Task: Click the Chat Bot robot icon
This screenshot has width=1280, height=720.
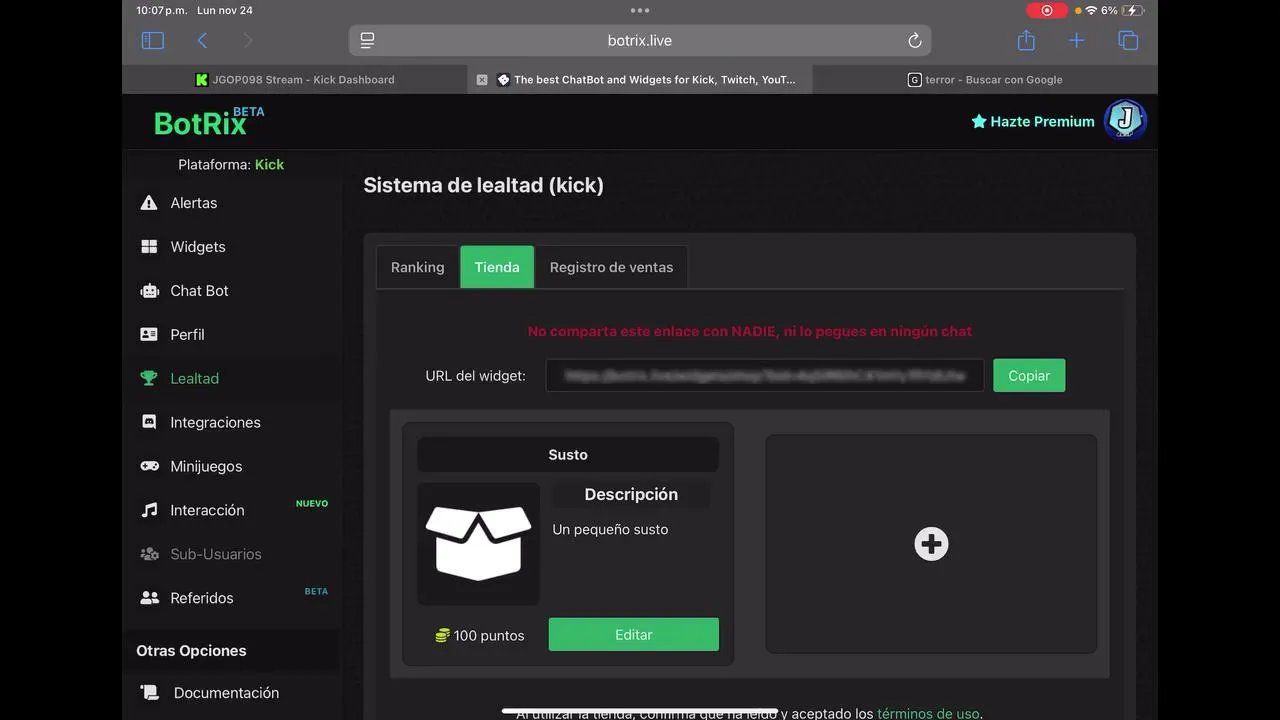Action: [x=149, y=291]
